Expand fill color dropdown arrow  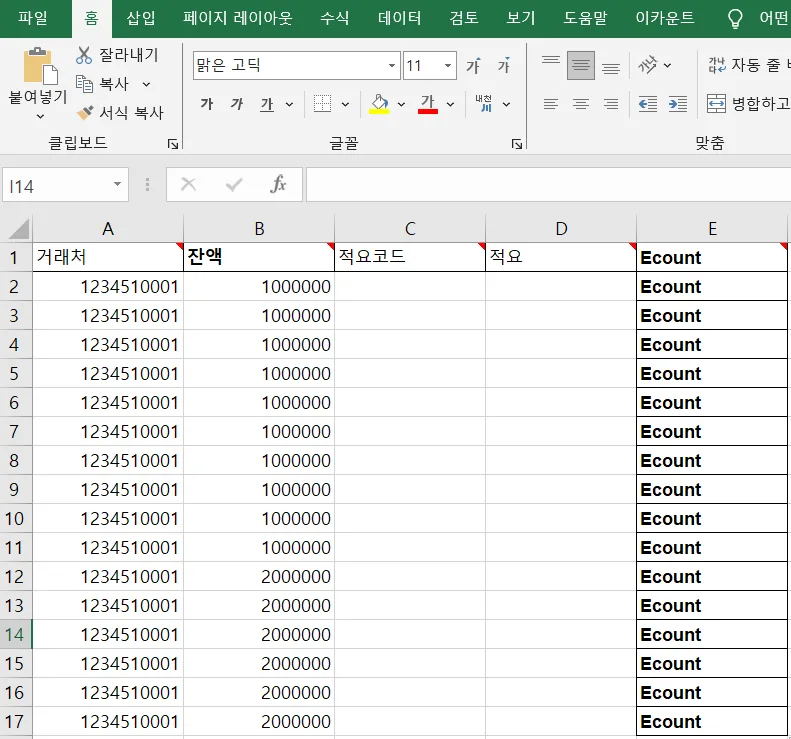[402, 104]
